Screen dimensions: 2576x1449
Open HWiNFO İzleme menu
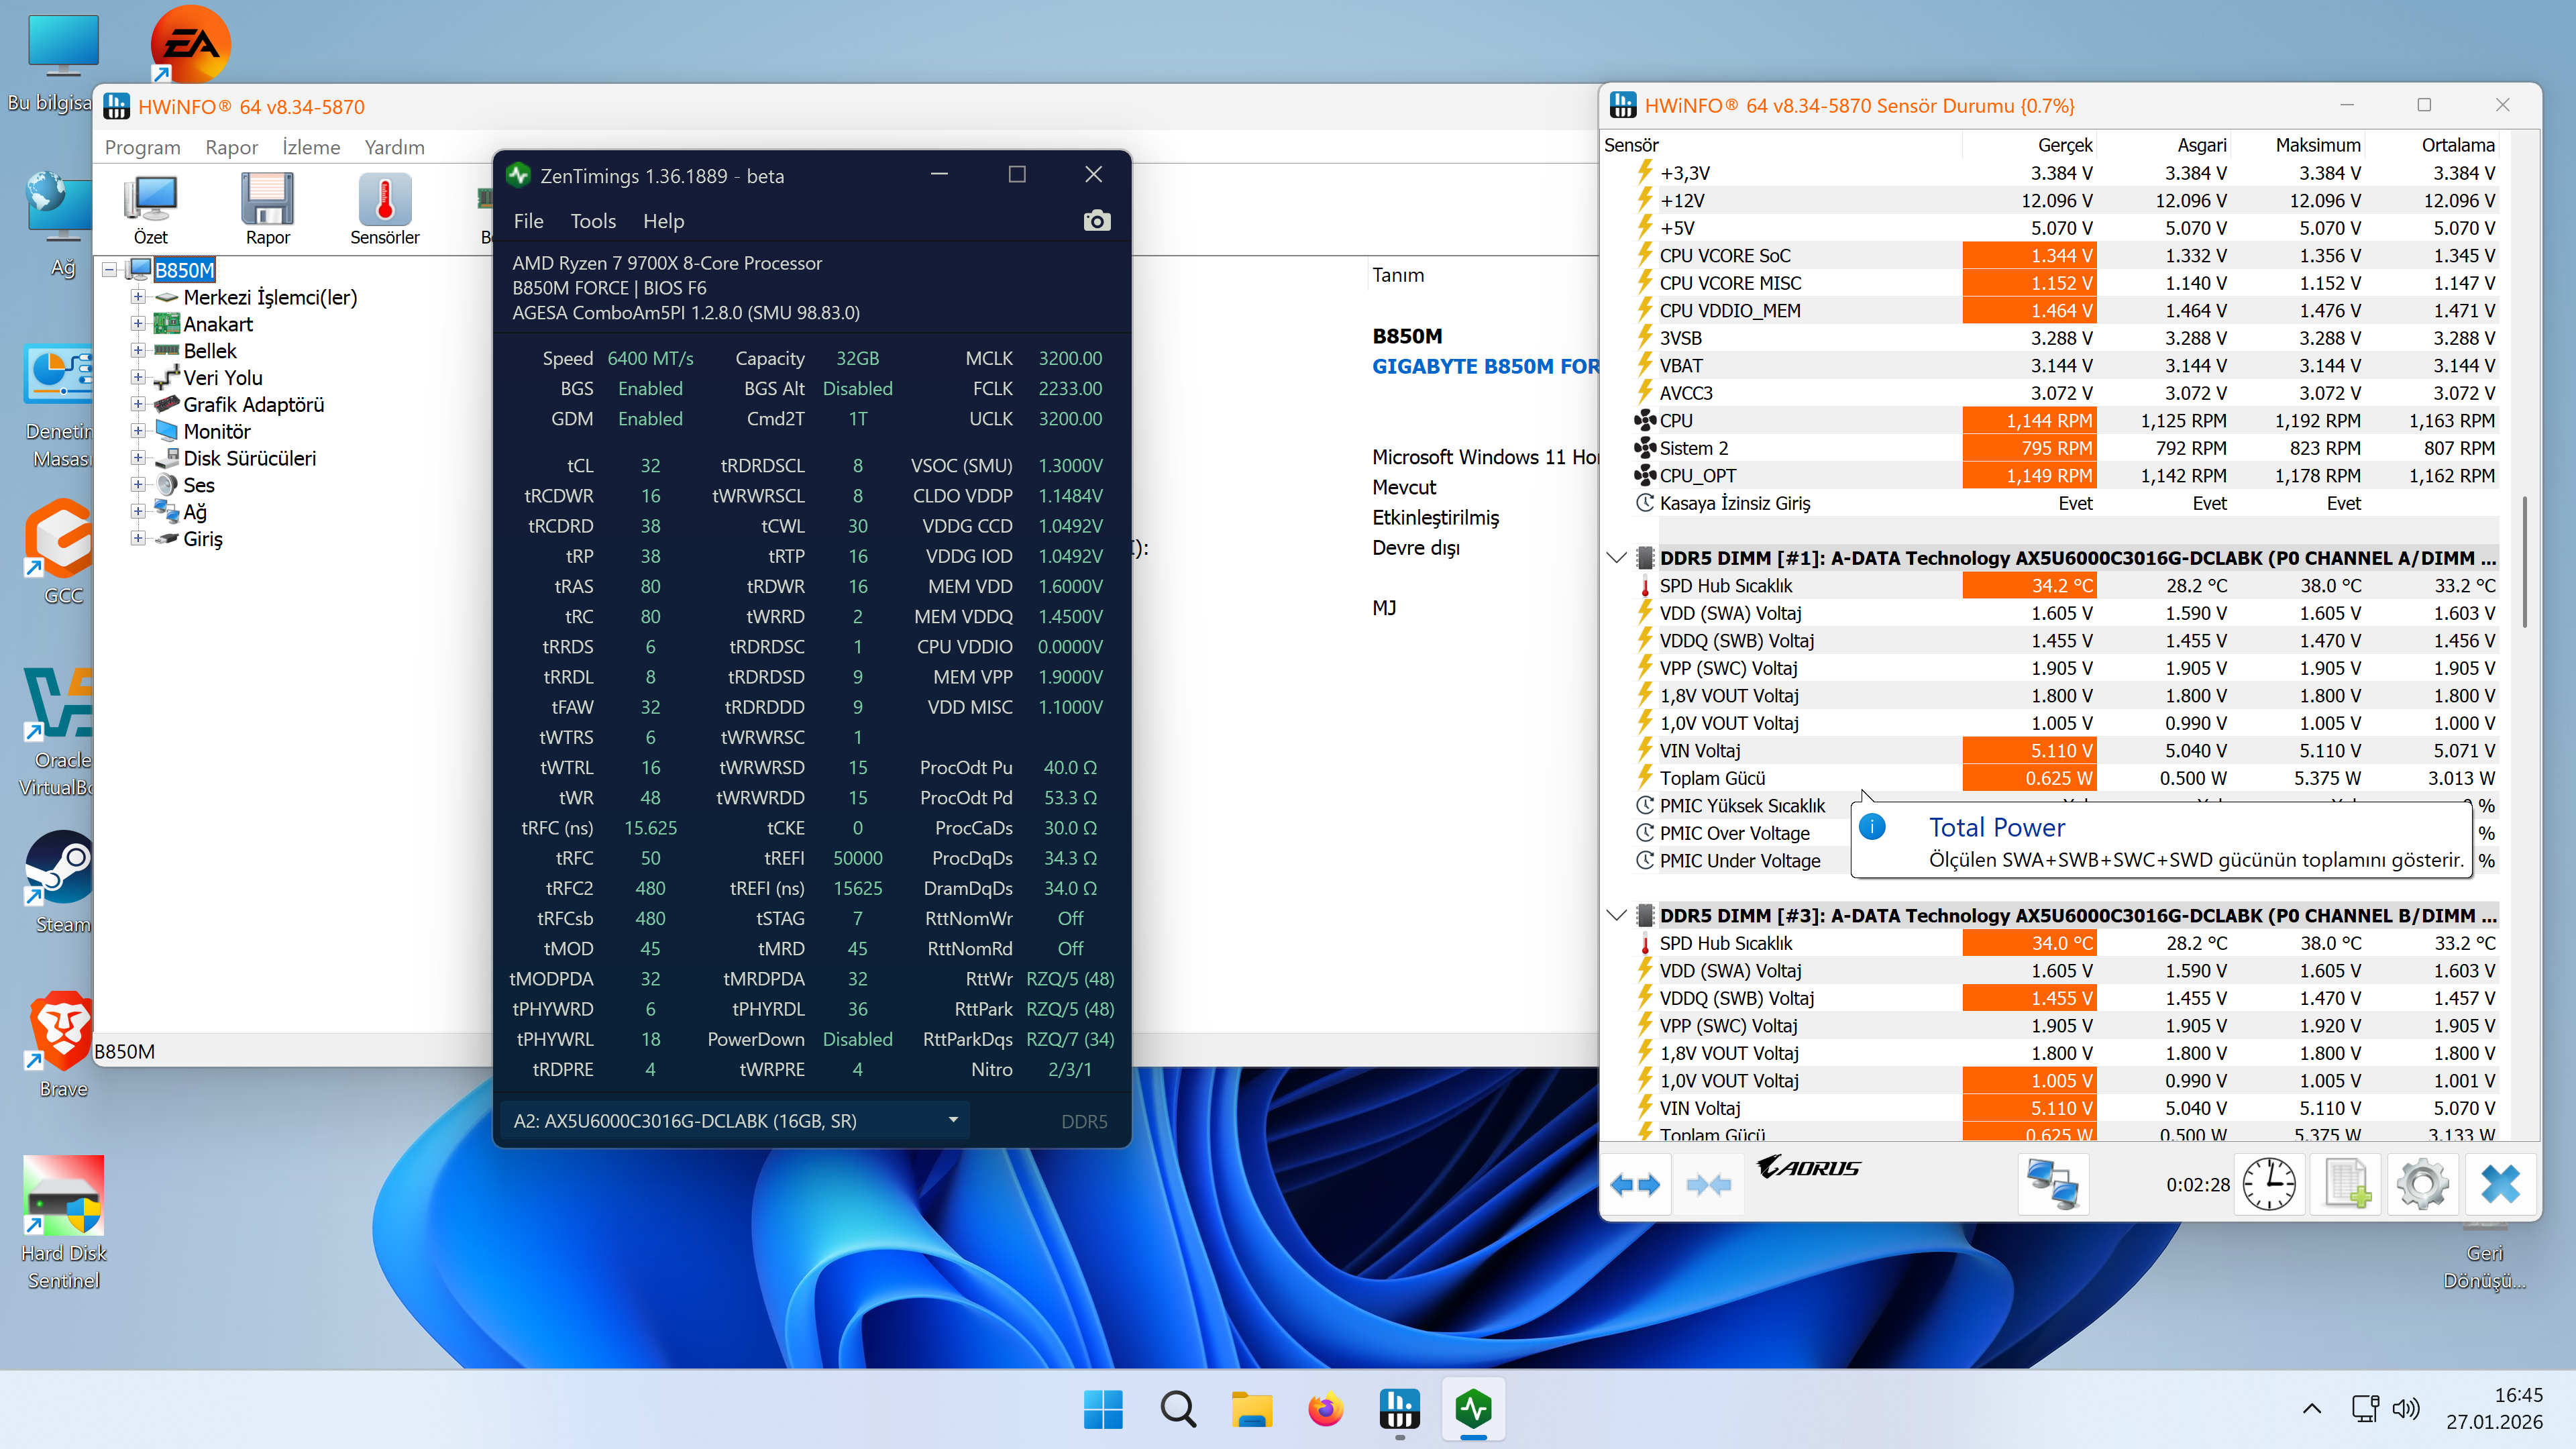coord(311,147)
